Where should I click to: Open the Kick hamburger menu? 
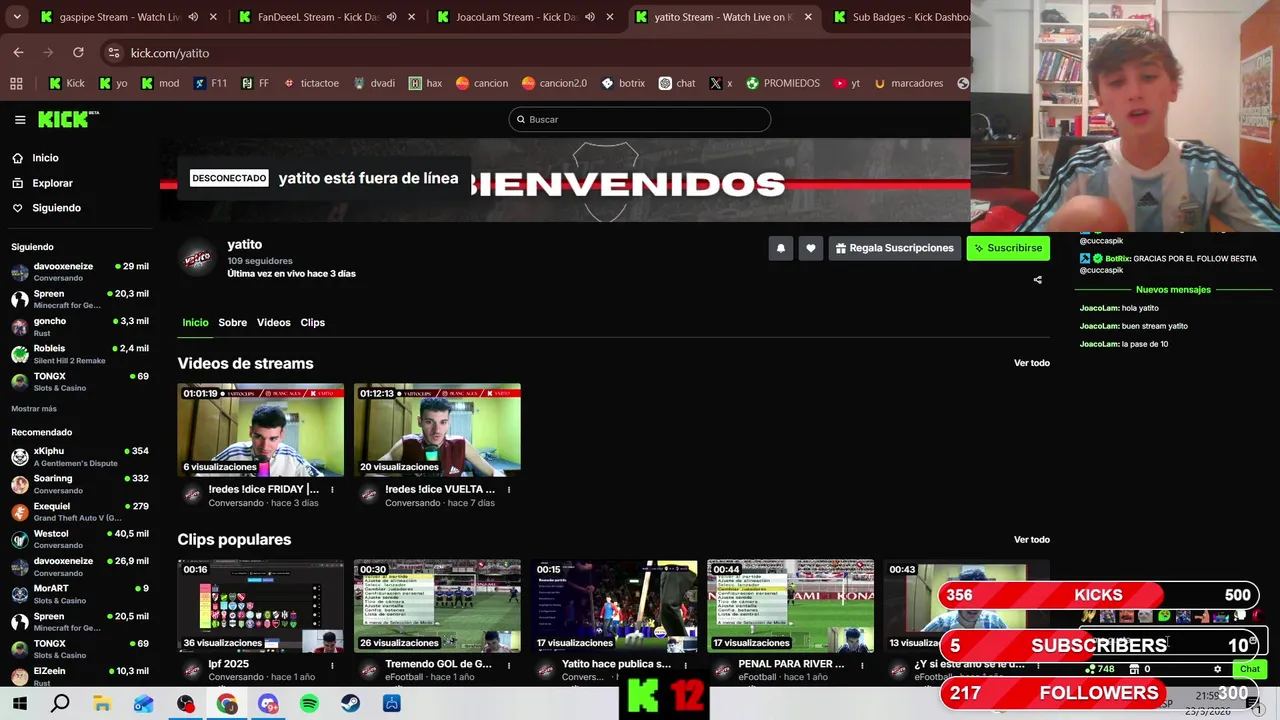(20, 120)
